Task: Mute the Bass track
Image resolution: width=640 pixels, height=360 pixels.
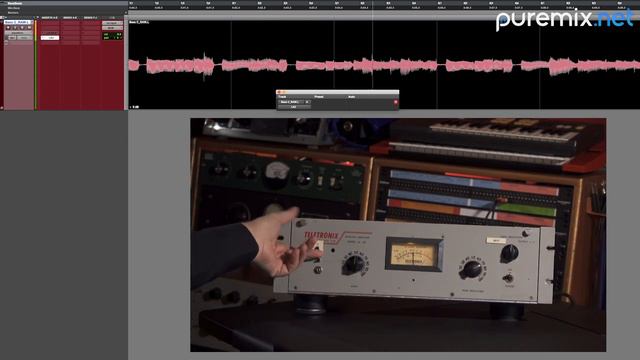Action: 29,27
